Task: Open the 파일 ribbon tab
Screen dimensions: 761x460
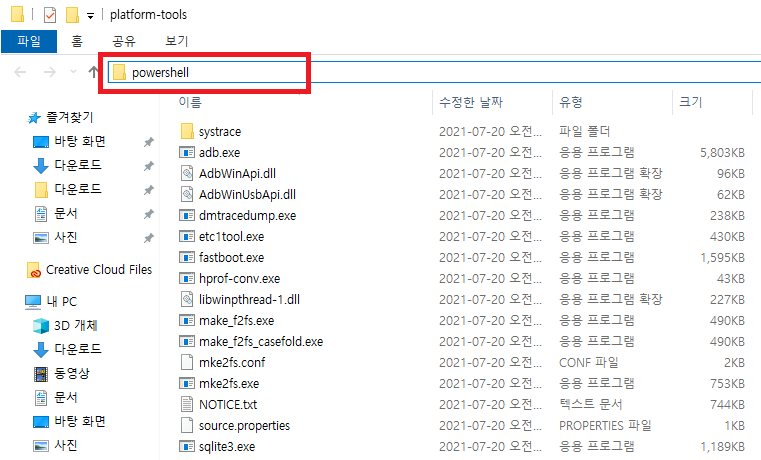Action: [29, 41]
